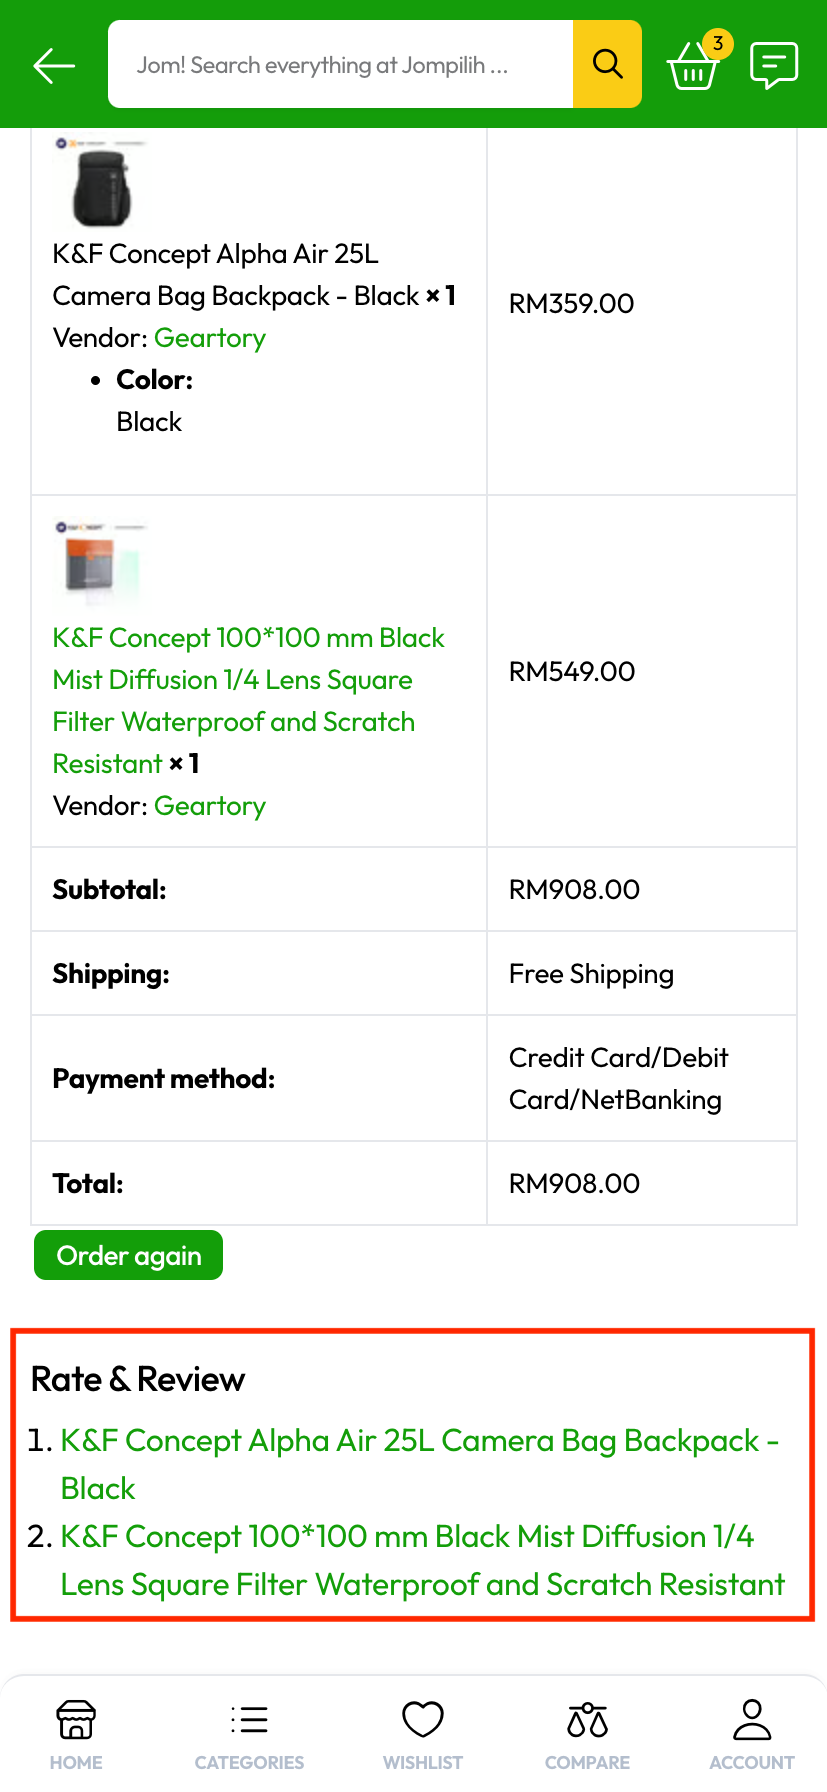This screenshot has height=1792, width=827.
Task: Open the chat messages icon
Action: coord(774,66)
